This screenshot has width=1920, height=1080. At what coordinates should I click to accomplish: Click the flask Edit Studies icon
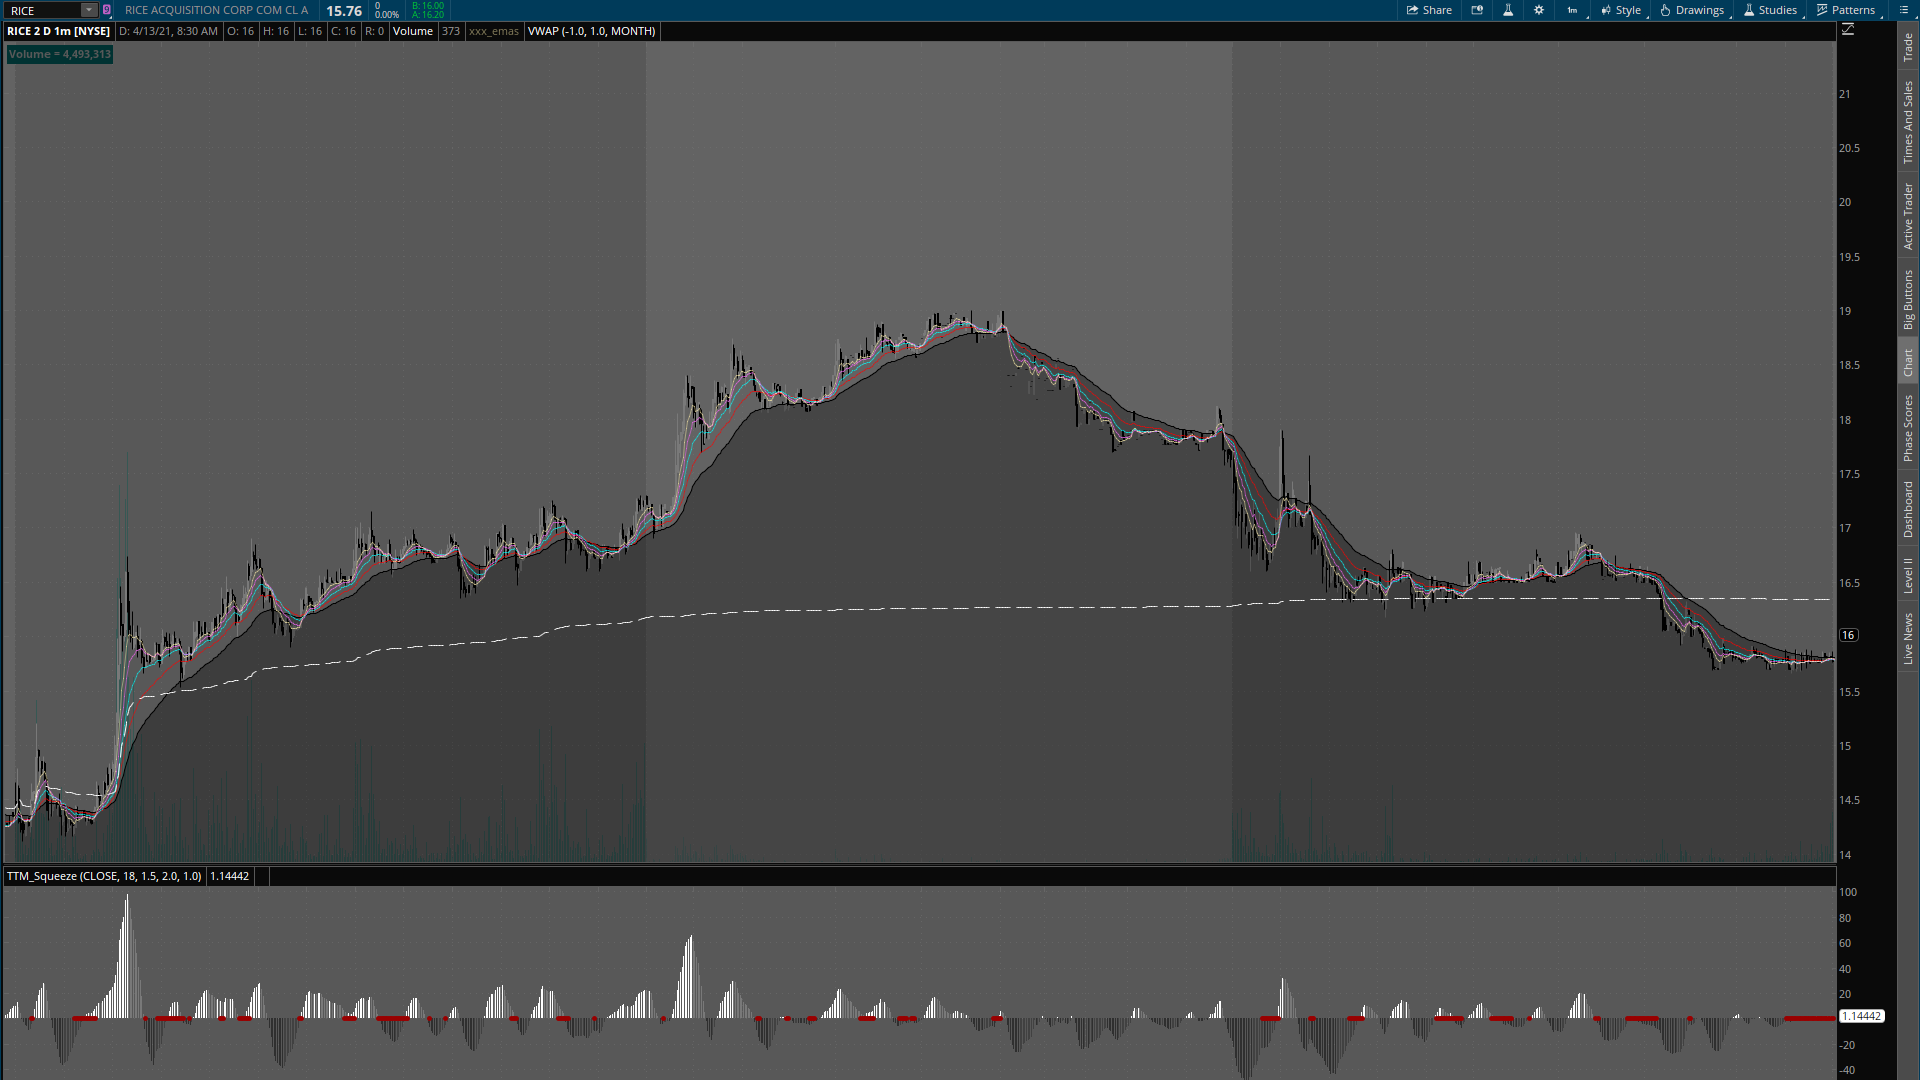coord(1508,10)
